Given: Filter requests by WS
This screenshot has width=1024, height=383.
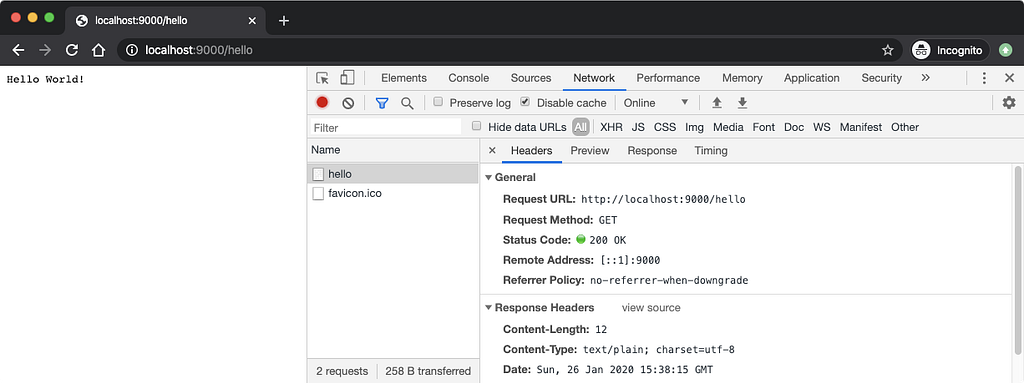Looking at the screenshot, I should point(822,127).
